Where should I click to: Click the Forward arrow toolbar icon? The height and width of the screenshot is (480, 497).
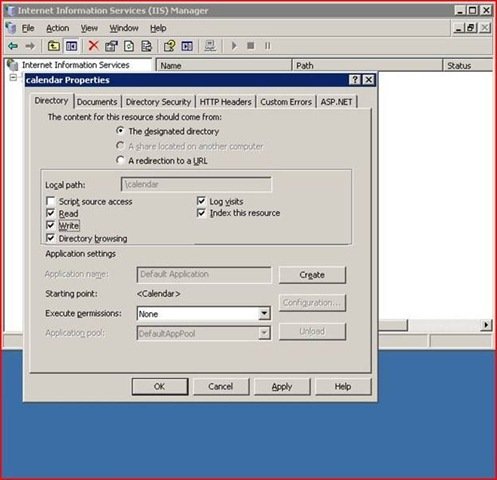click(x=30, y=46)
